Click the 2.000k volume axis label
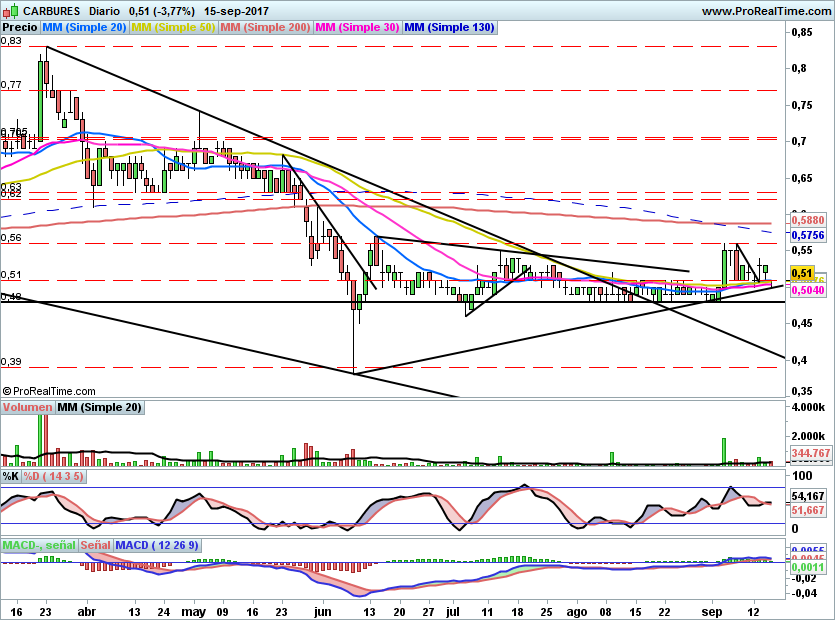 [808, 436]
